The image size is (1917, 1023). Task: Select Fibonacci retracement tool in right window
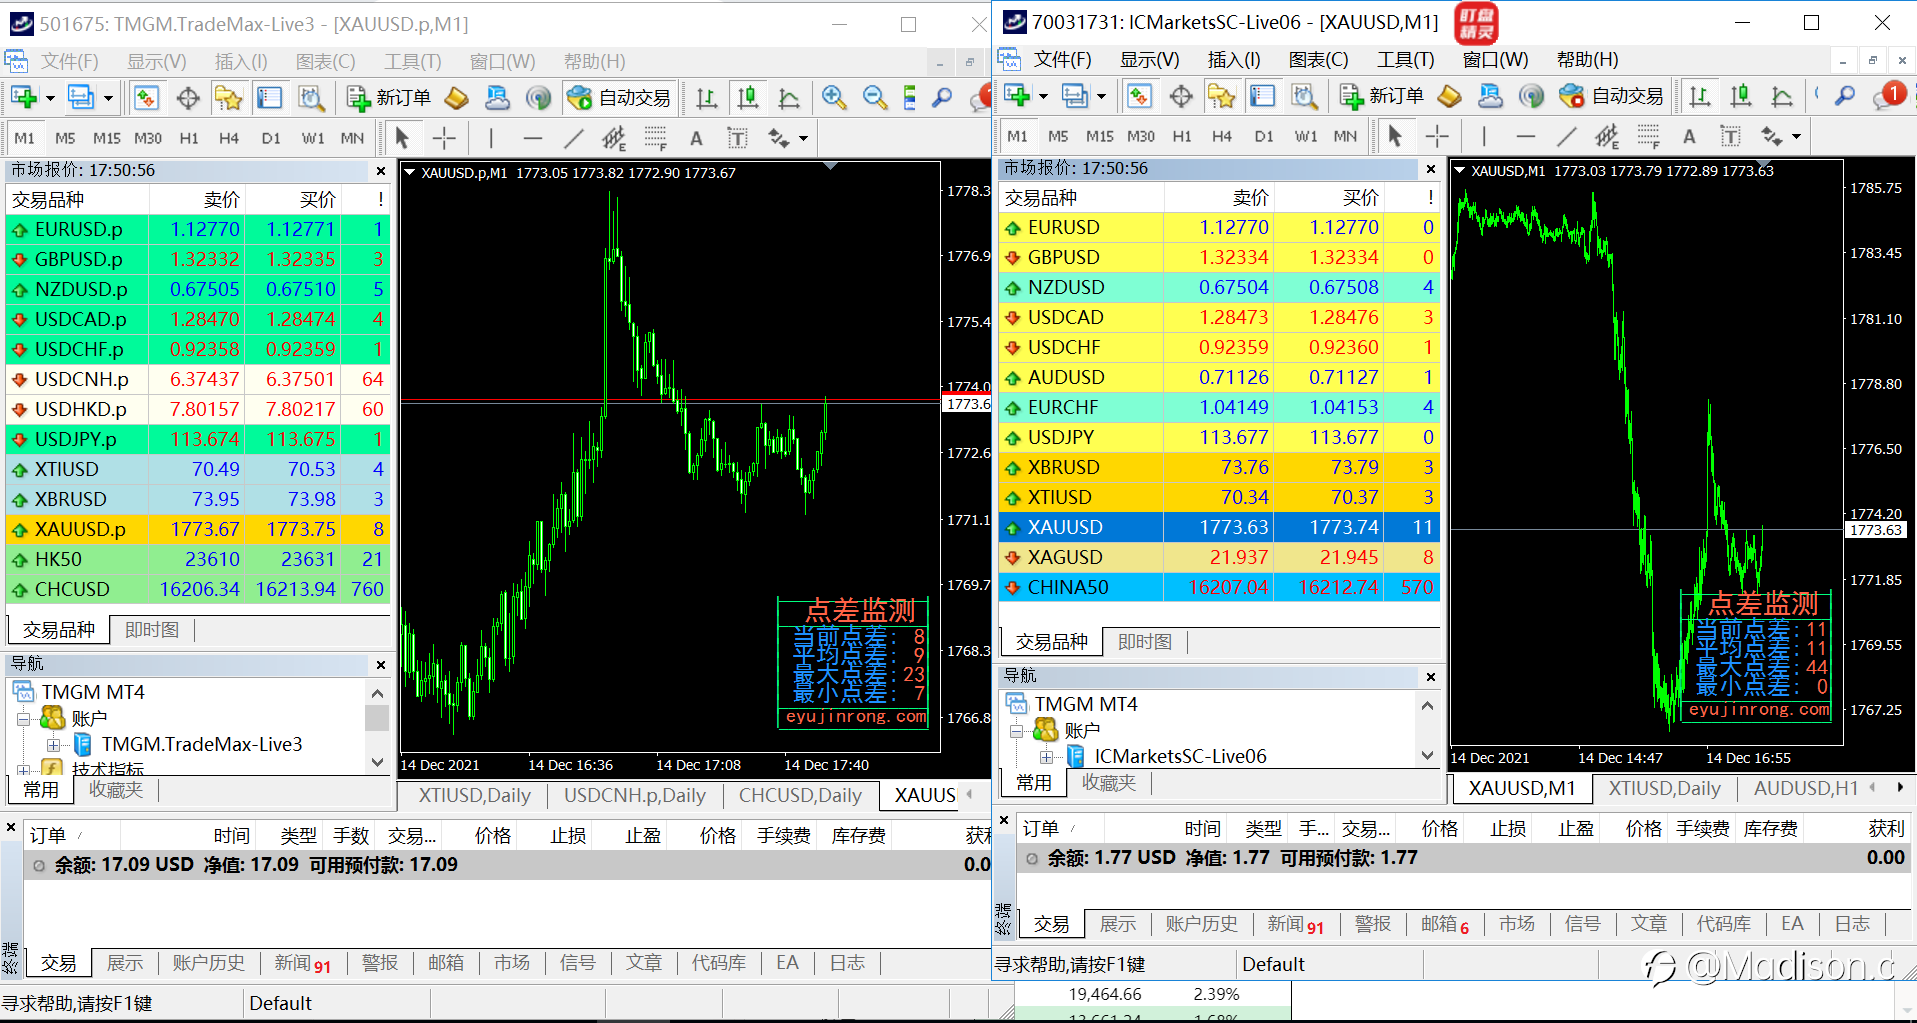(1648, 136)
